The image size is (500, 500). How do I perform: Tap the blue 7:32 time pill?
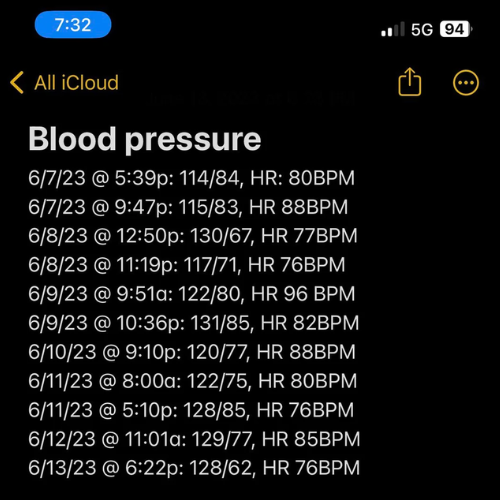pyautogui.click(x=73, y=25)
